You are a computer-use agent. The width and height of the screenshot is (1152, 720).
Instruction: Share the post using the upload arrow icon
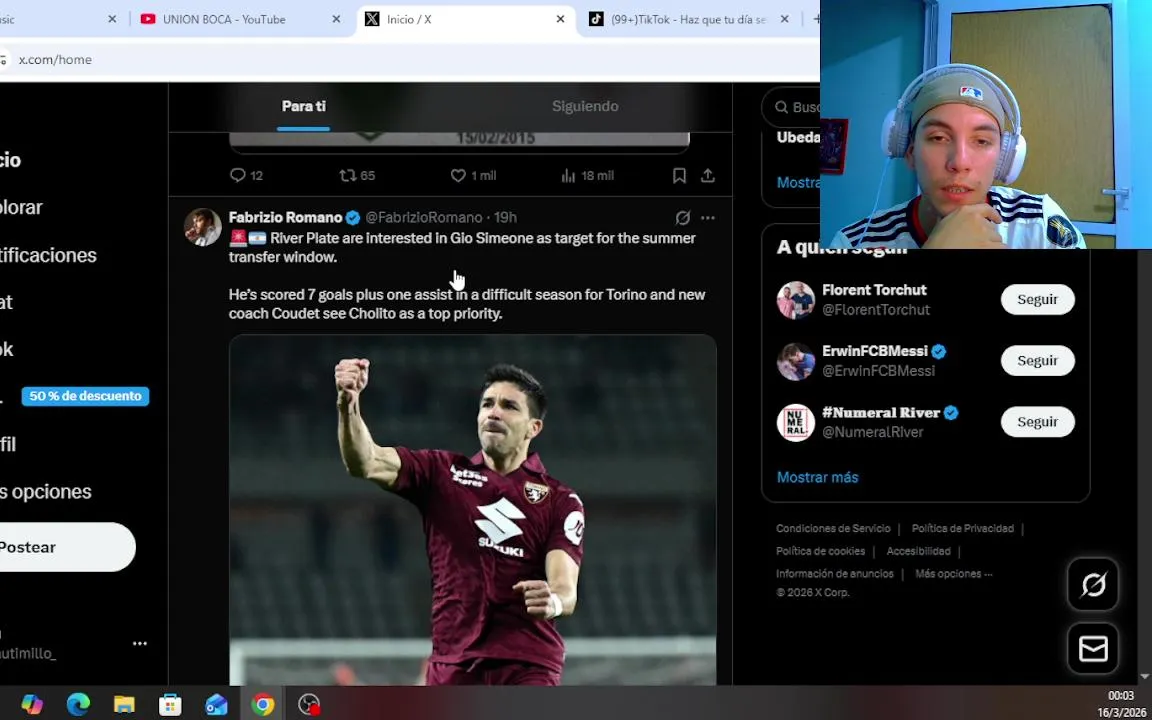pos(708,176)
